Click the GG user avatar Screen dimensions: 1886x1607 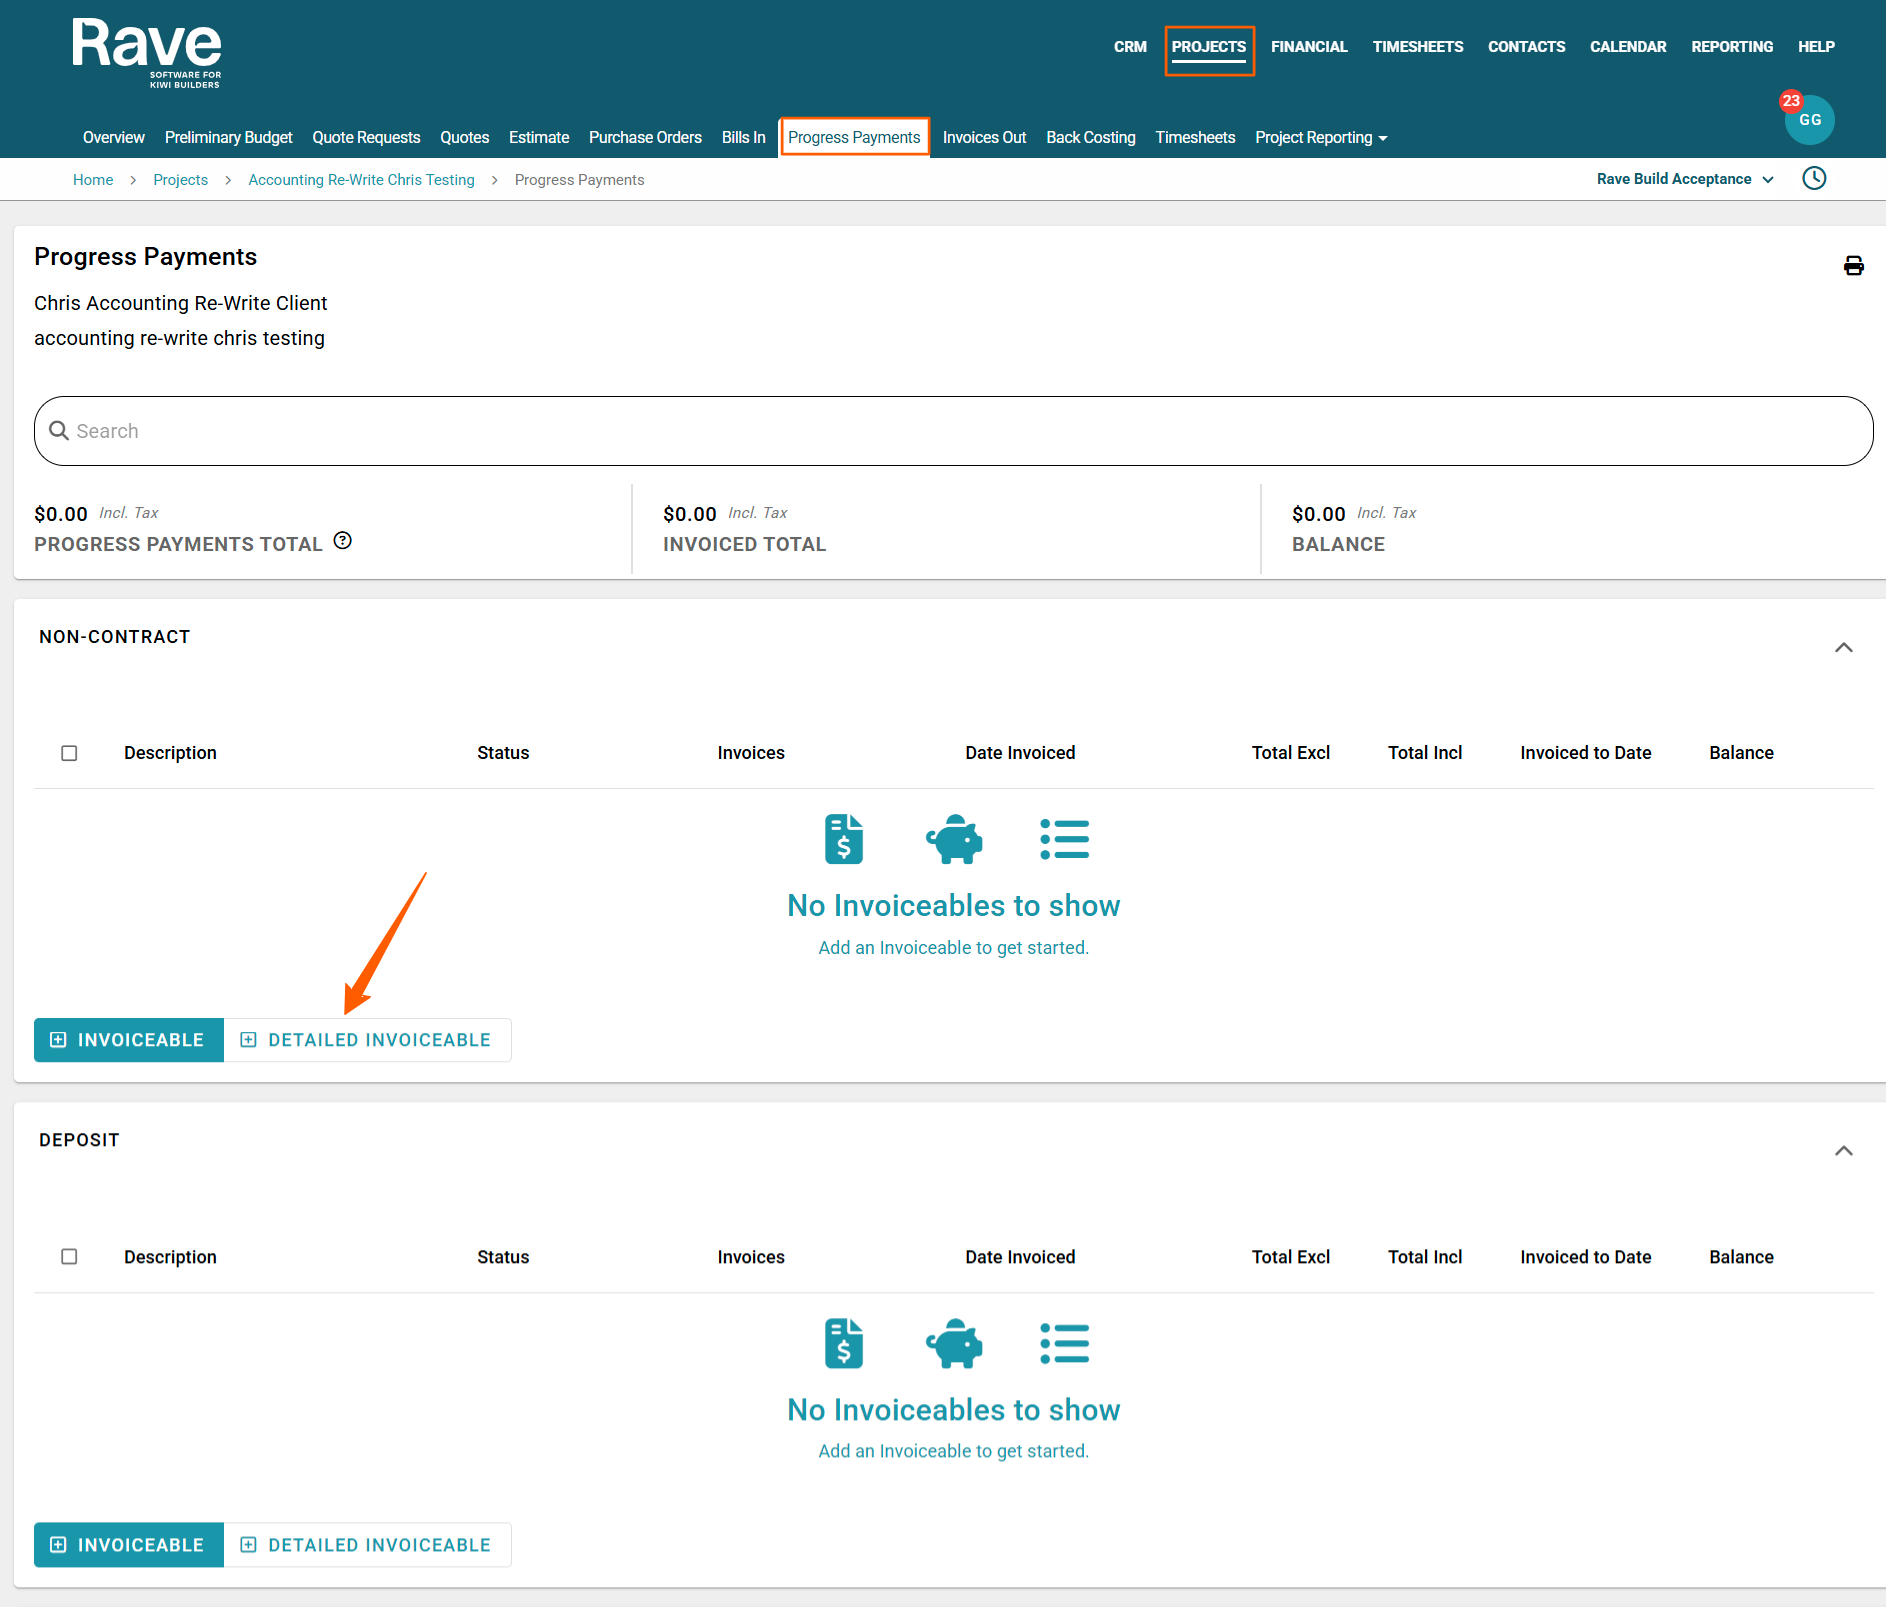pyautogui.click(x=1809, y=120)
